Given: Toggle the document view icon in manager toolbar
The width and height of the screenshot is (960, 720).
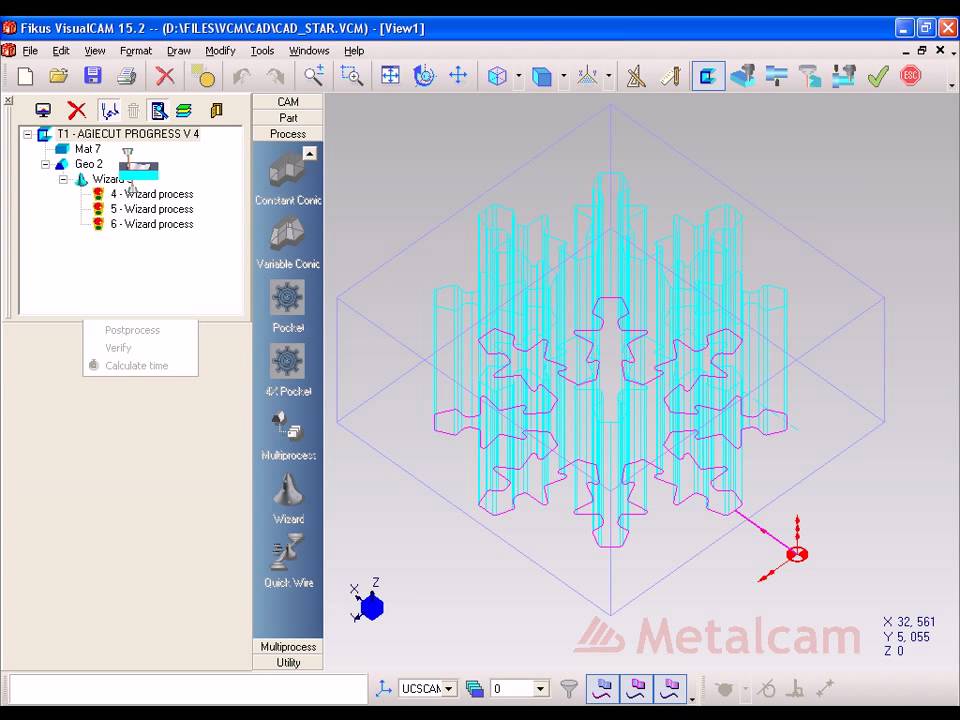Looking at the screenshot, I should 159,110.
